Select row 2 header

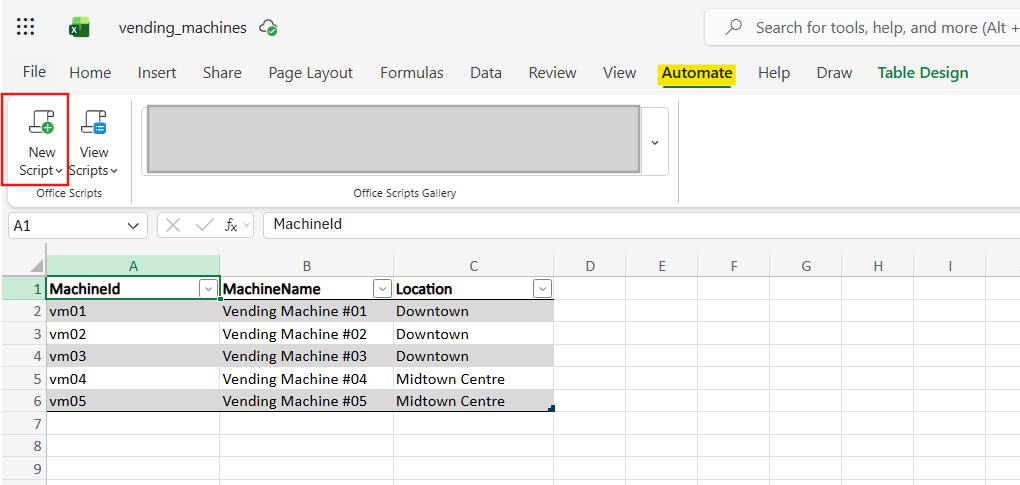point(23,311)
